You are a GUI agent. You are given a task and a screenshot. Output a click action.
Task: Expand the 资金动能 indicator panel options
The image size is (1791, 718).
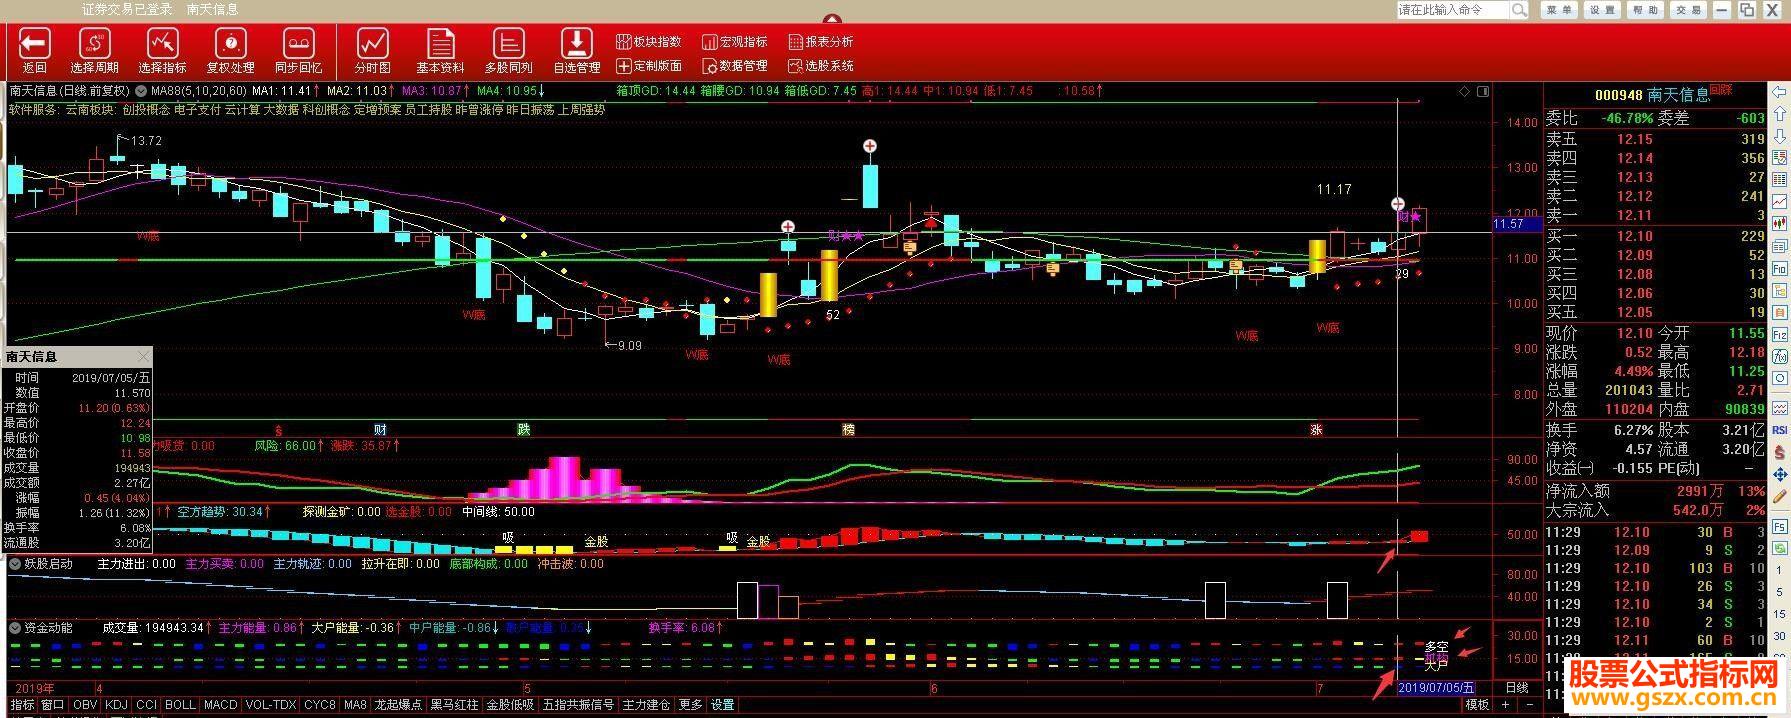15,628
